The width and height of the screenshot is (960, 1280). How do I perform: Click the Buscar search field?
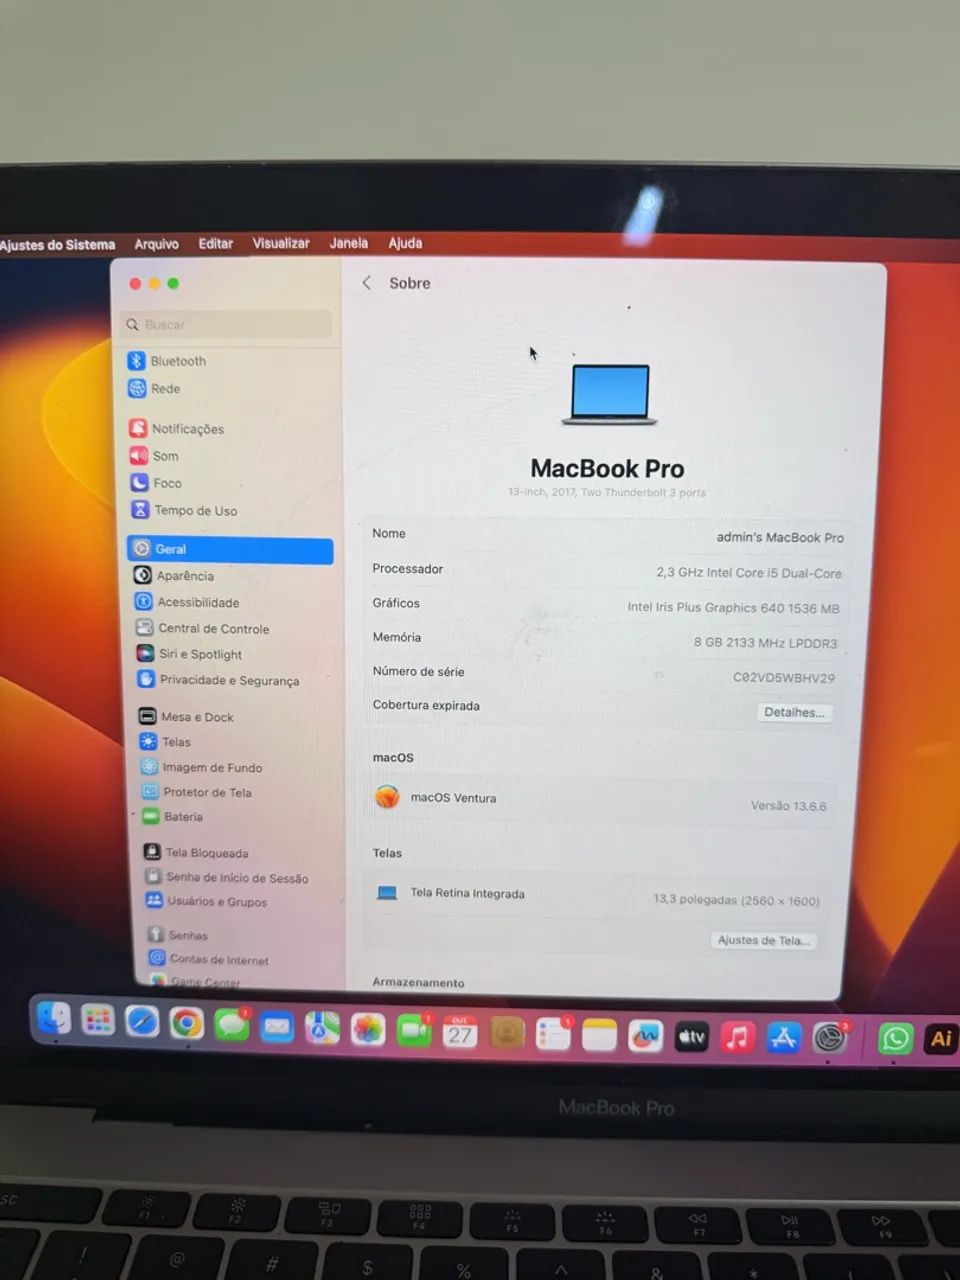(227, 324)
